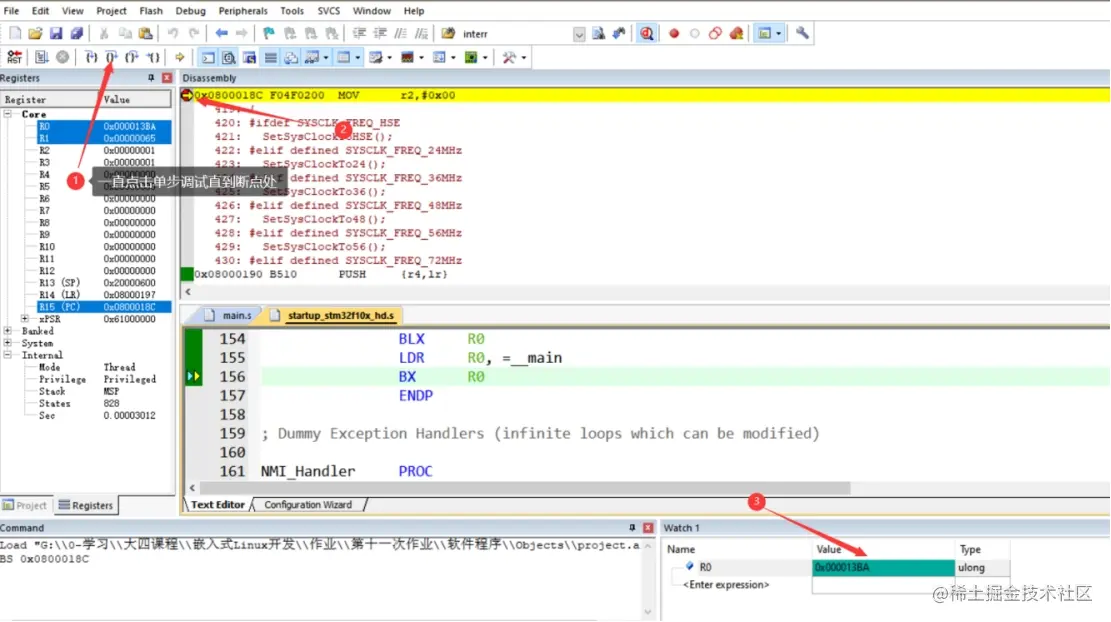
Task: Click the Open file icon
Action: point(35,33)
